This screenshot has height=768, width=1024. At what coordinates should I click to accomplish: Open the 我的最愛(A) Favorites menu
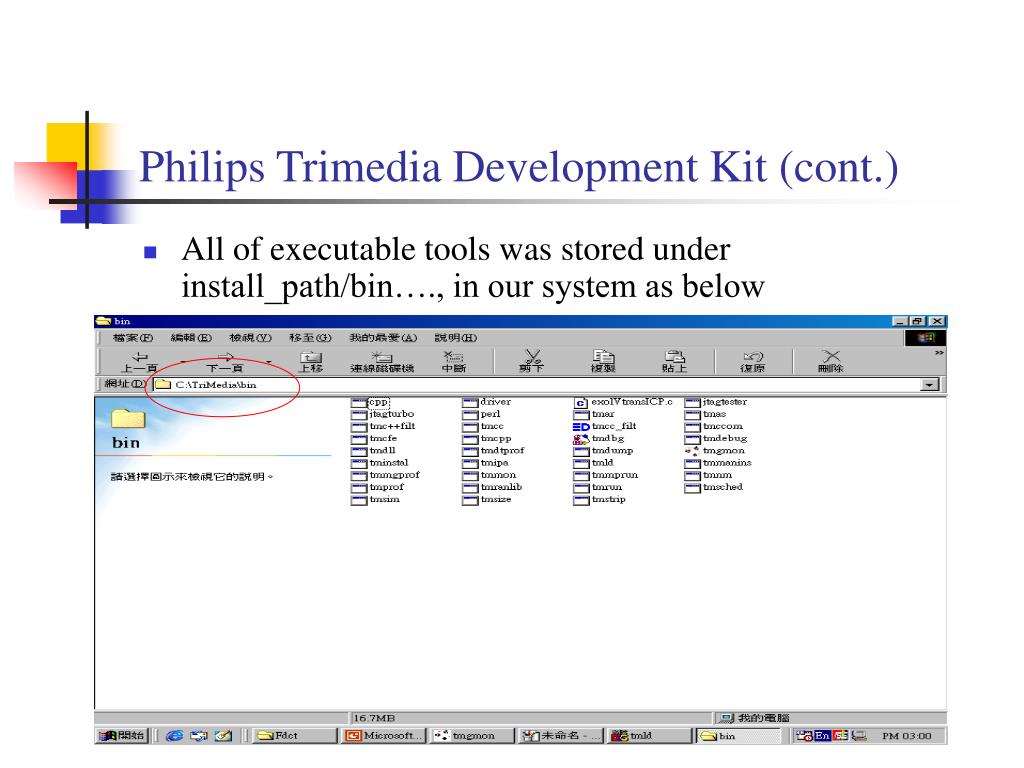(x=383, y=338)
